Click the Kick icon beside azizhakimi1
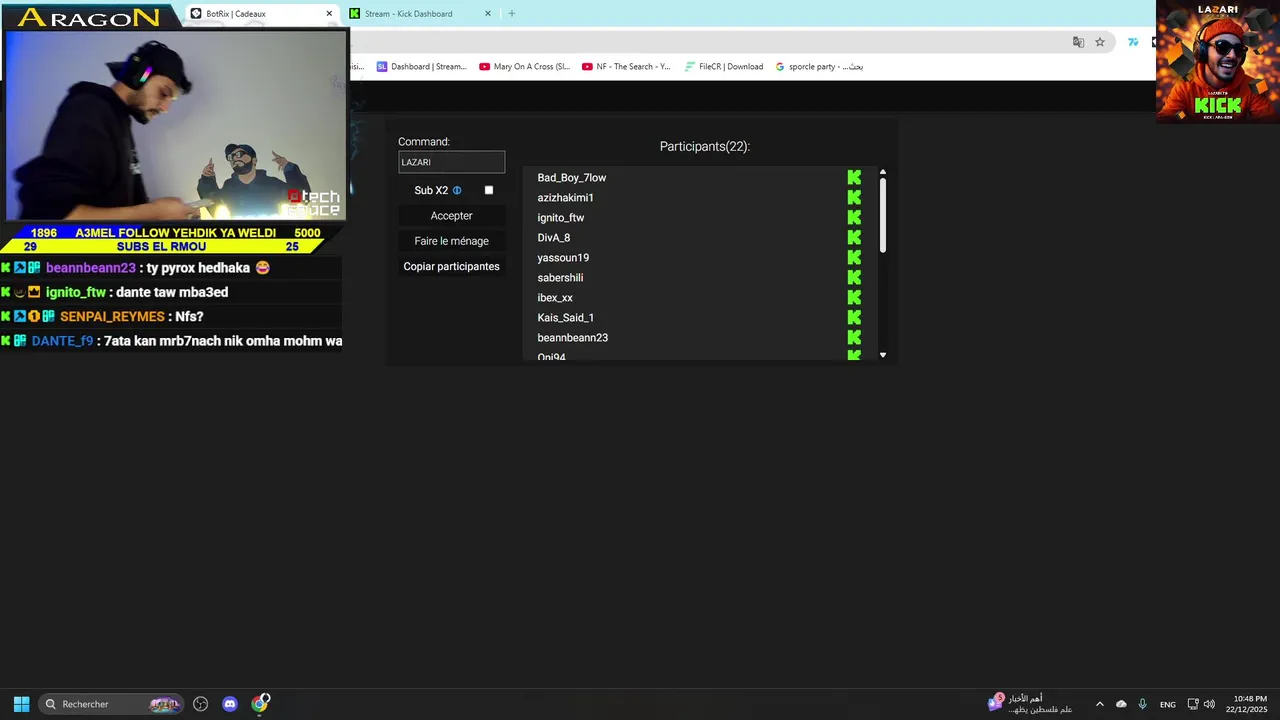The width and height of the screenshot is (1280, 720). tap(854, 197)
